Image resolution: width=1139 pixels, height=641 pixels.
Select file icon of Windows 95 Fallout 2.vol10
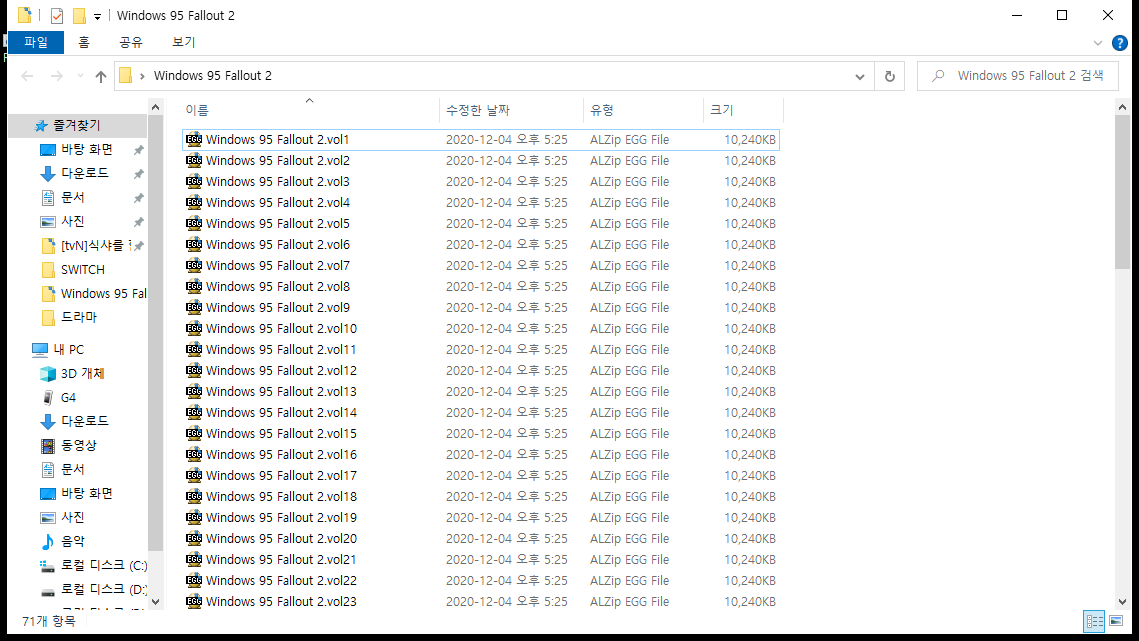click(x=194, y=328)
